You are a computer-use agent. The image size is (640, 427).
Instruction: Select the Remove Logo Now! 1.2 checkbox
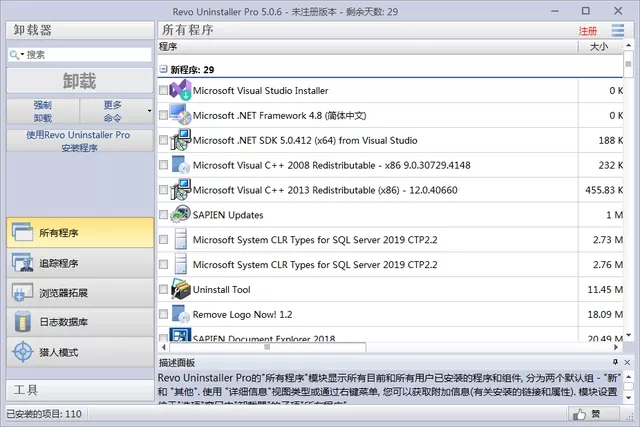[163, 314]
